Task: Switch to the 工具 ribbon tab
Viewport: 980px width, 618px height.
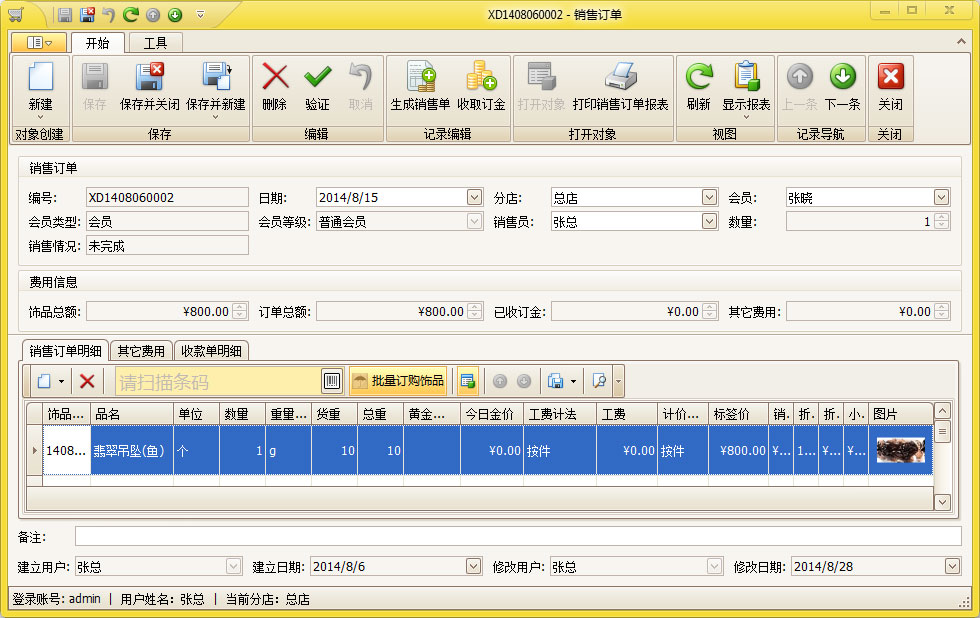Action: point(156,42)
